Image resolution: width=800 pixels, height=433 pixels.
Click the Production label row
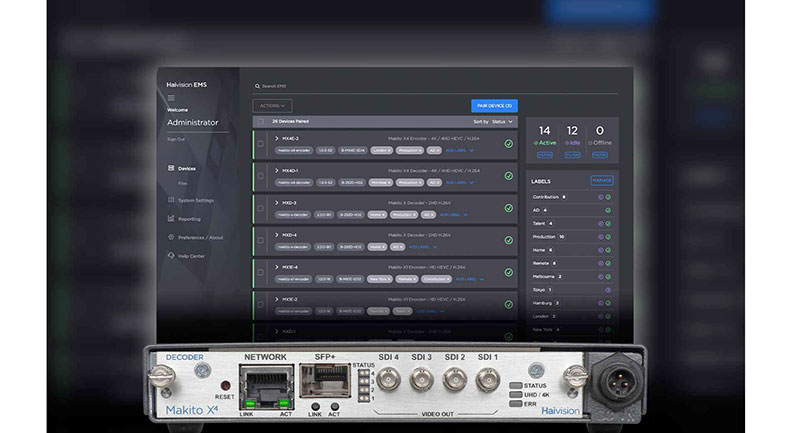click(x=572, y=237)
